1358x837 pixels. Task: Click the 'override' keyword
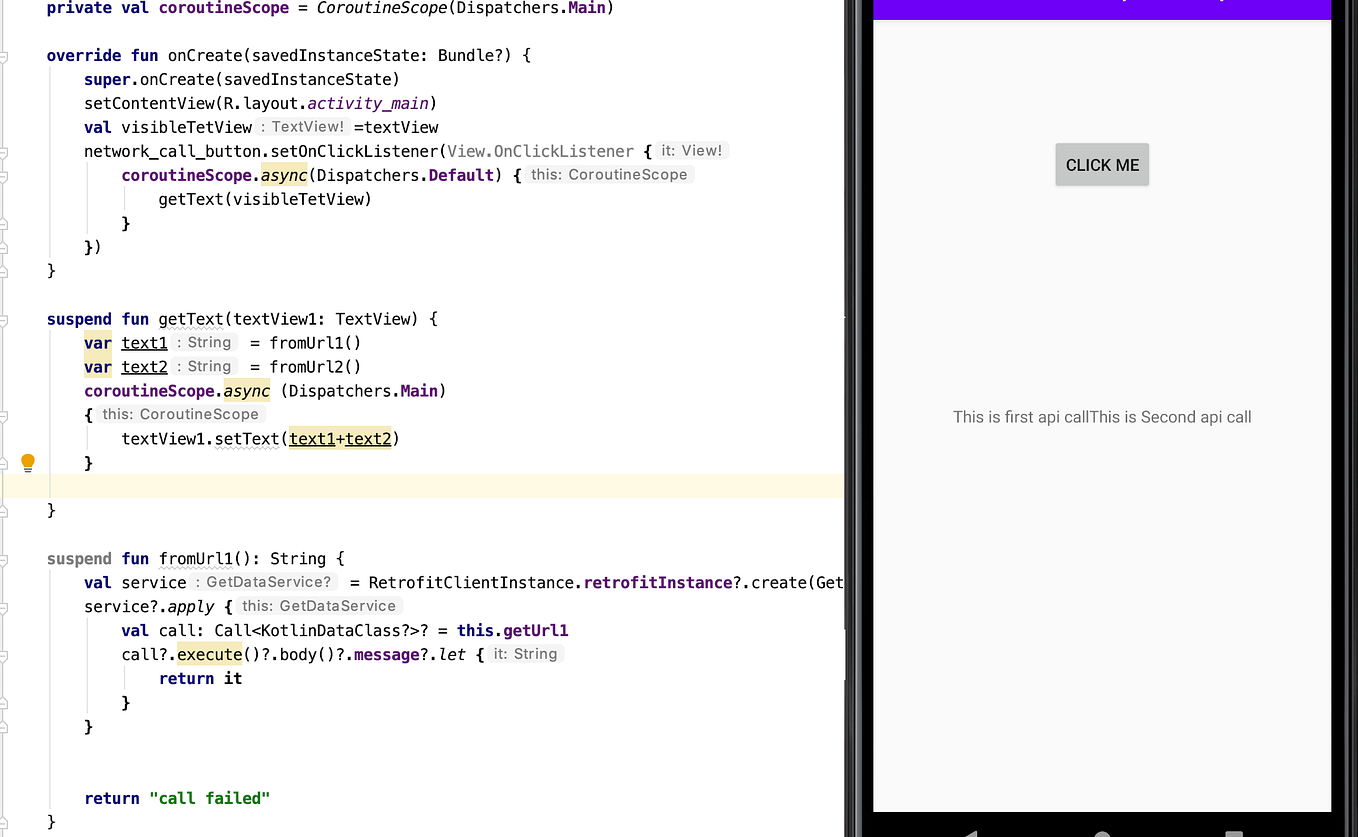[x=84, y=55]
